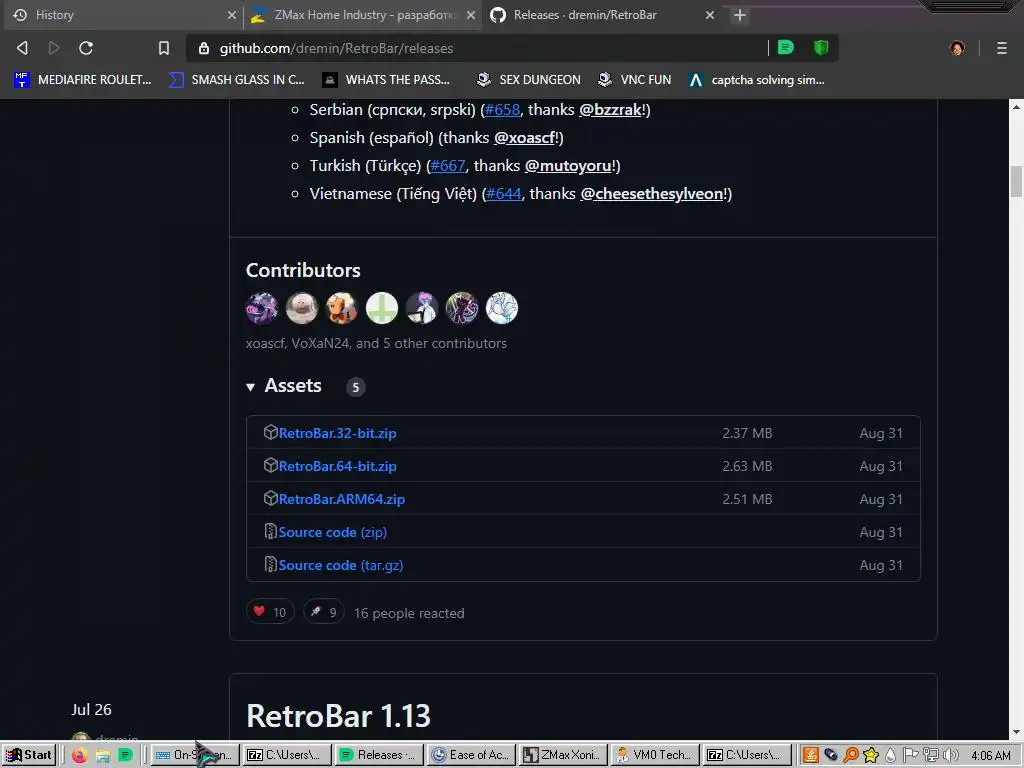Switch to the ZMax Home Industry tab

click(362, 15)
